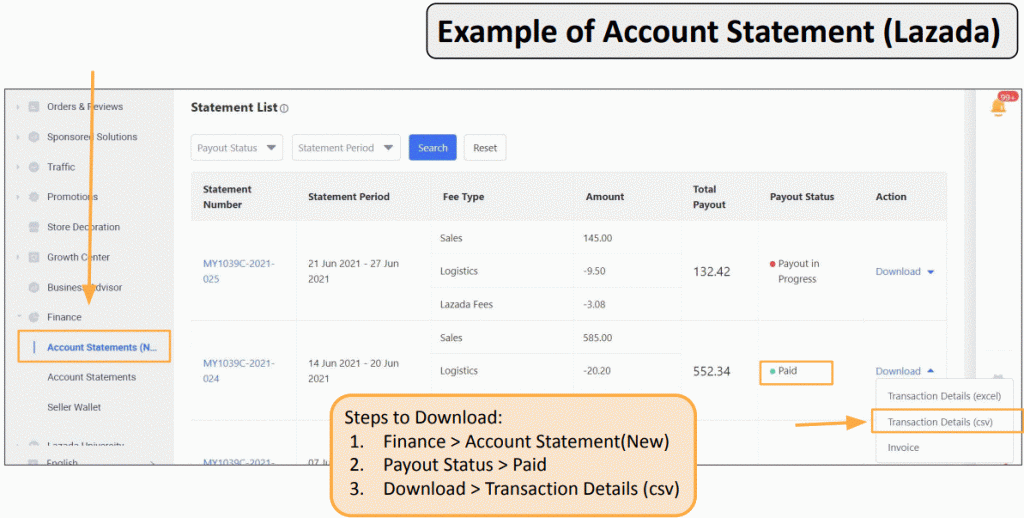Image resolution: width=1024 pixels, height=518 pixels.
Task: Click the page's vertical scrollbar track
Action: point(971,278)
